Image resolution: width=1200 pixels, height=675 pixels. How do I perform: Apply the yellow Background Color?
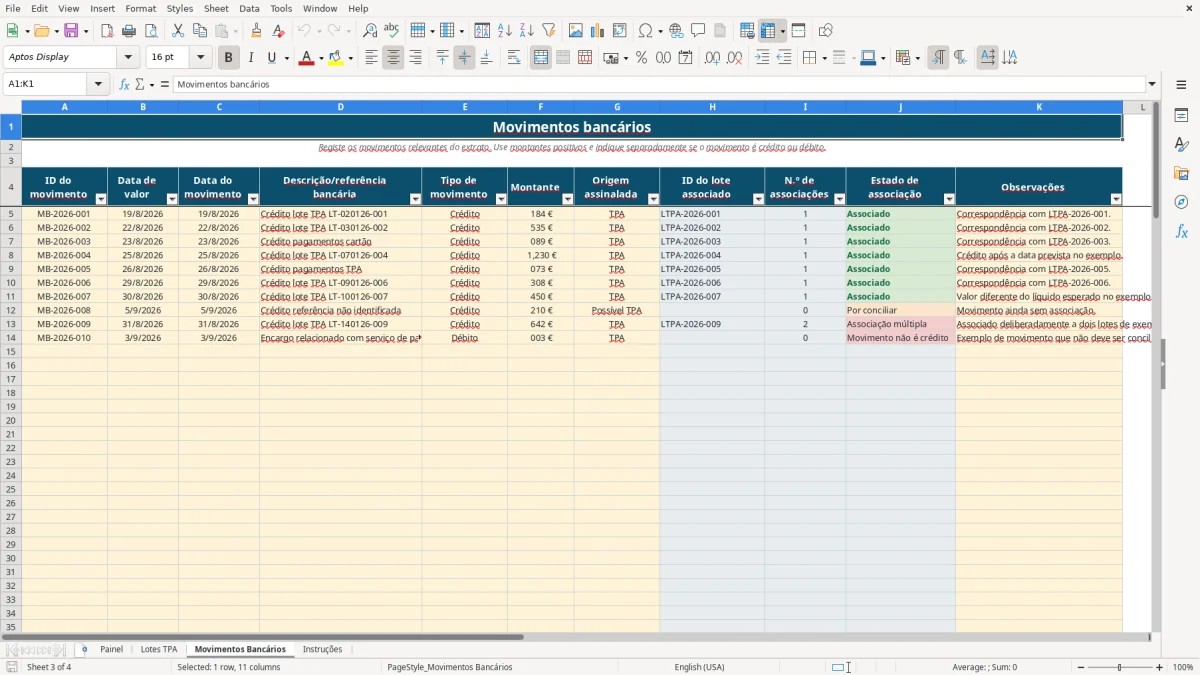click(335, 58)
